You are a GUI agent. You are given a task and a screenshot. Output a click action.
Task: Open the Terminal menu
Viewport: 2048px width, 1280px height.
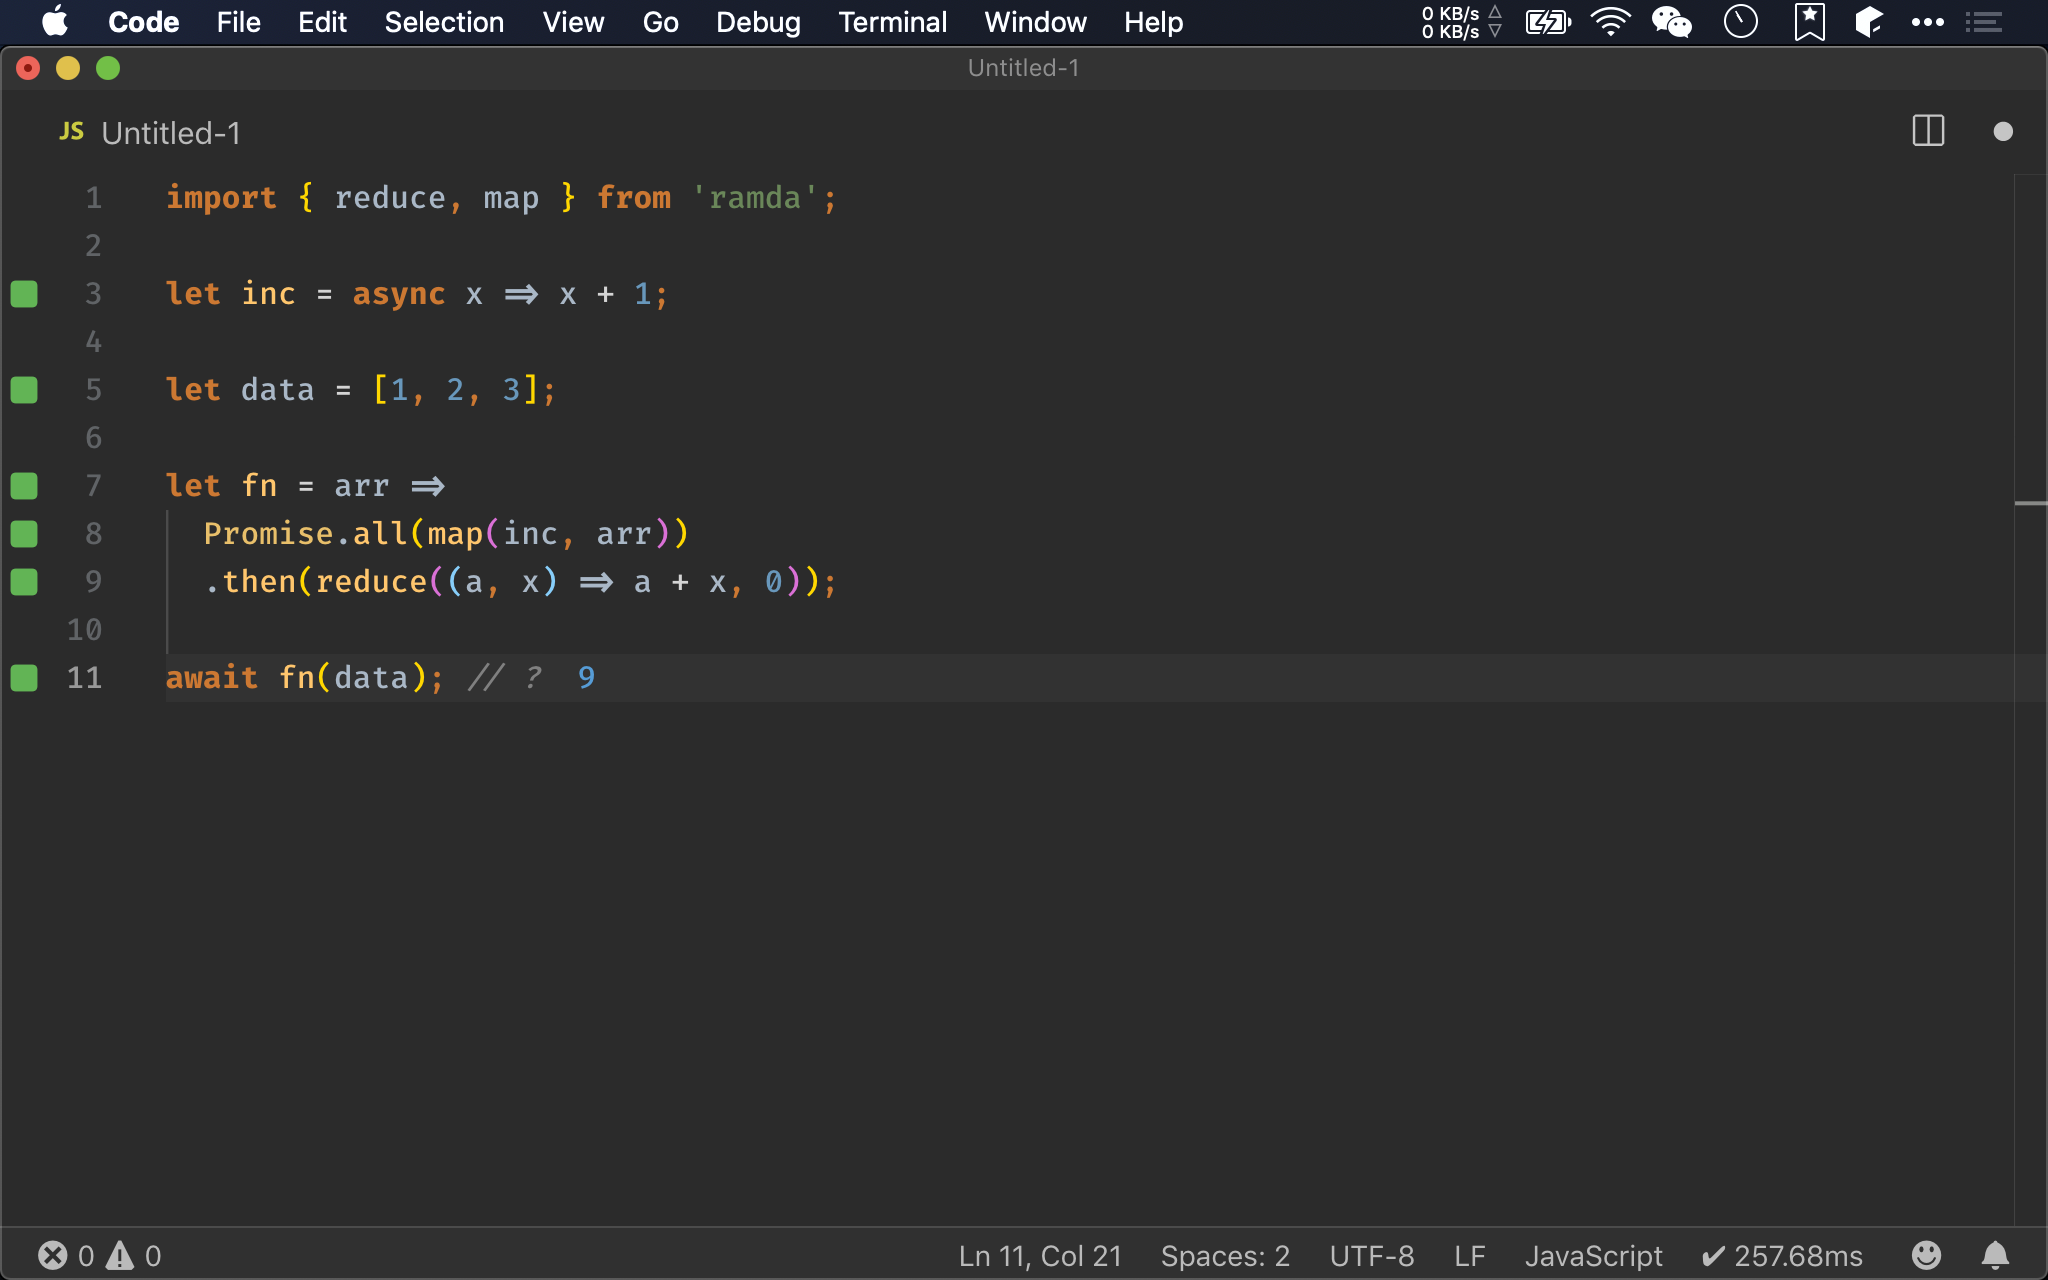point(892,22)
